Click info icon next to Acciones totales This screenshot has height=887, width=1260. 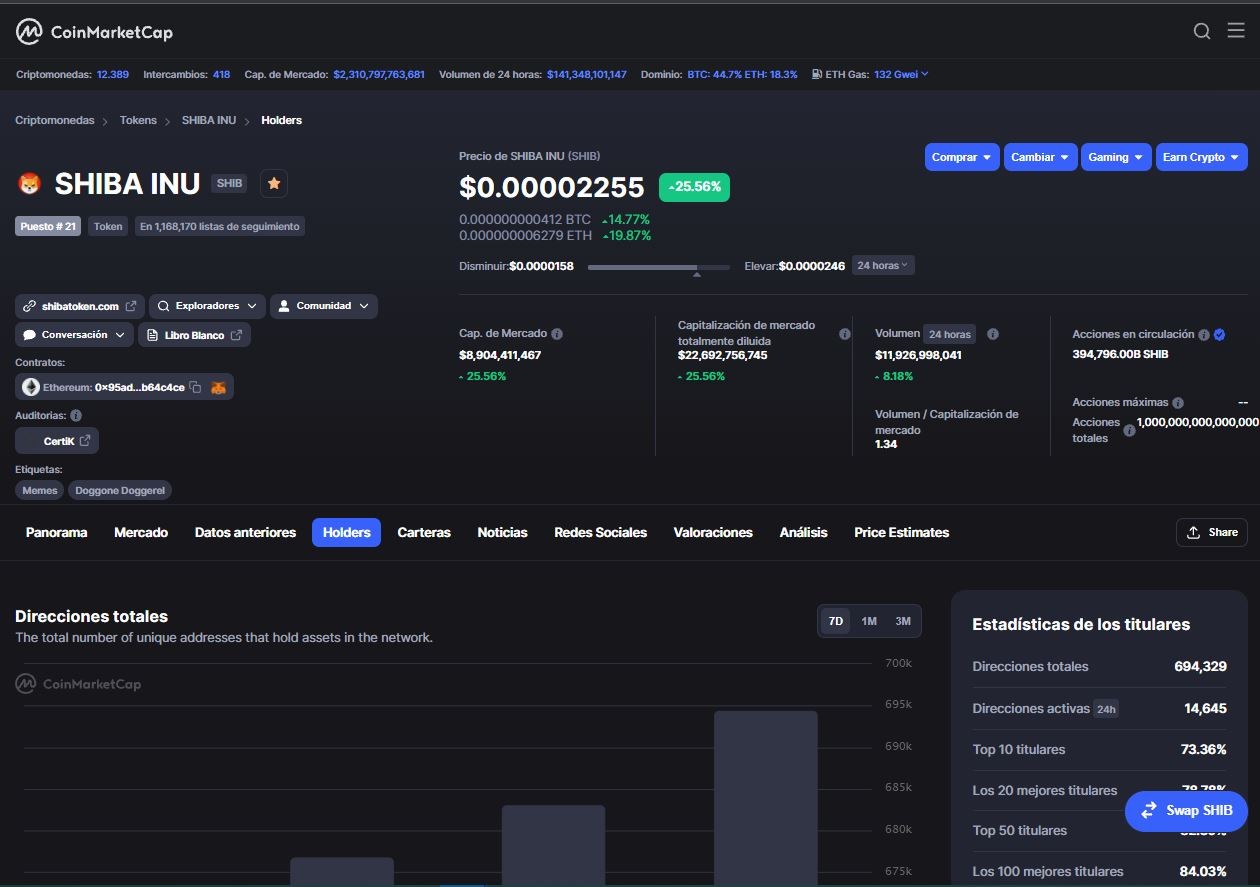point(1129,430)
